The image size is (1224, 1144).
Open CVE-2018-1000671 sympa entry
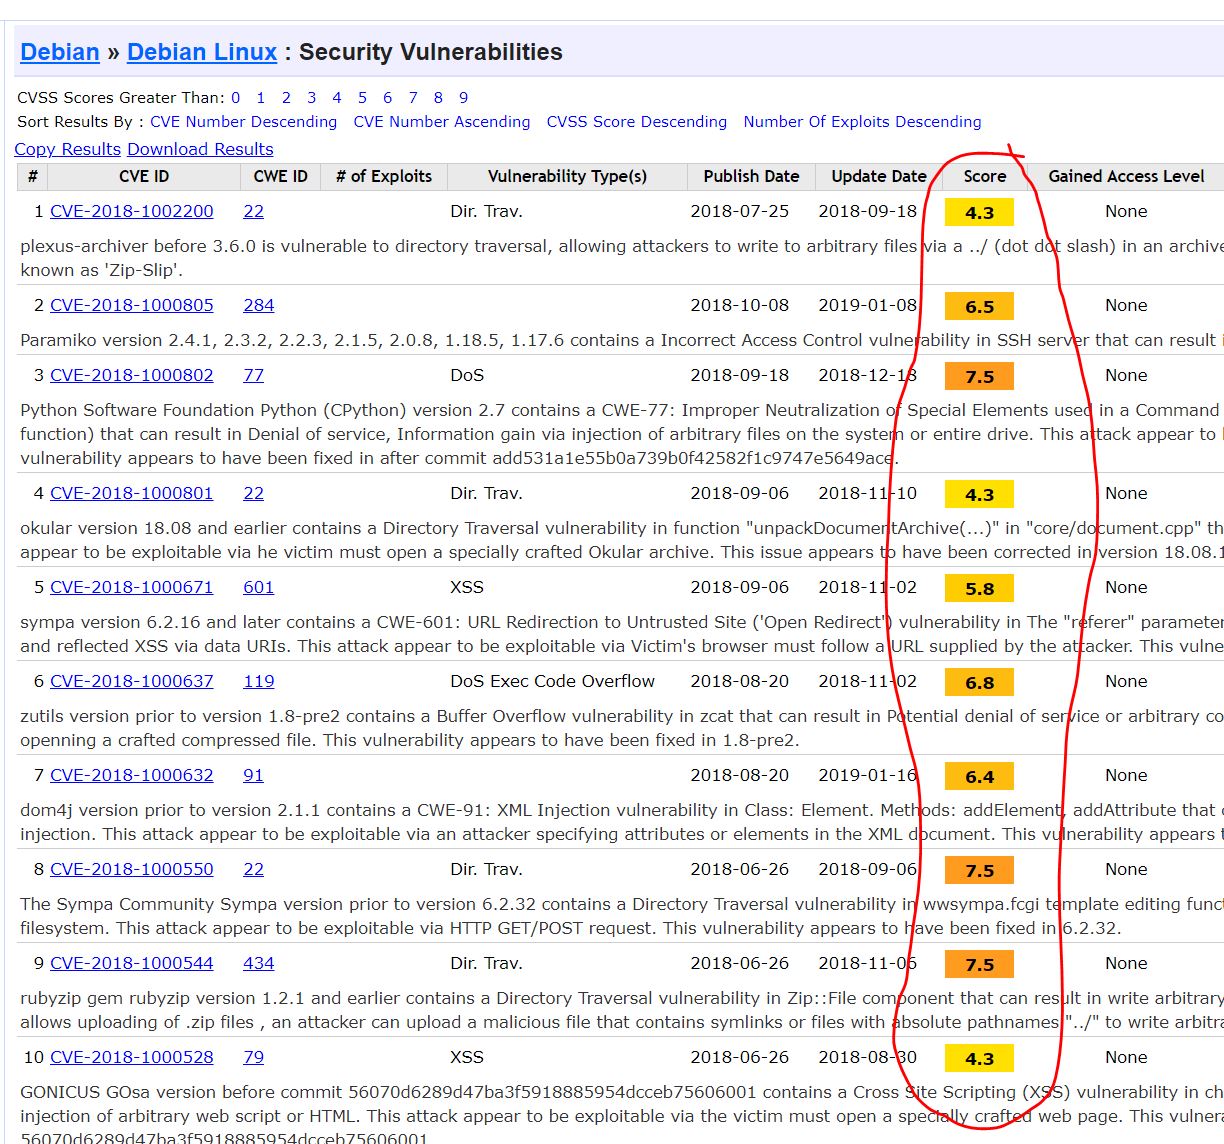click(132, 587)
